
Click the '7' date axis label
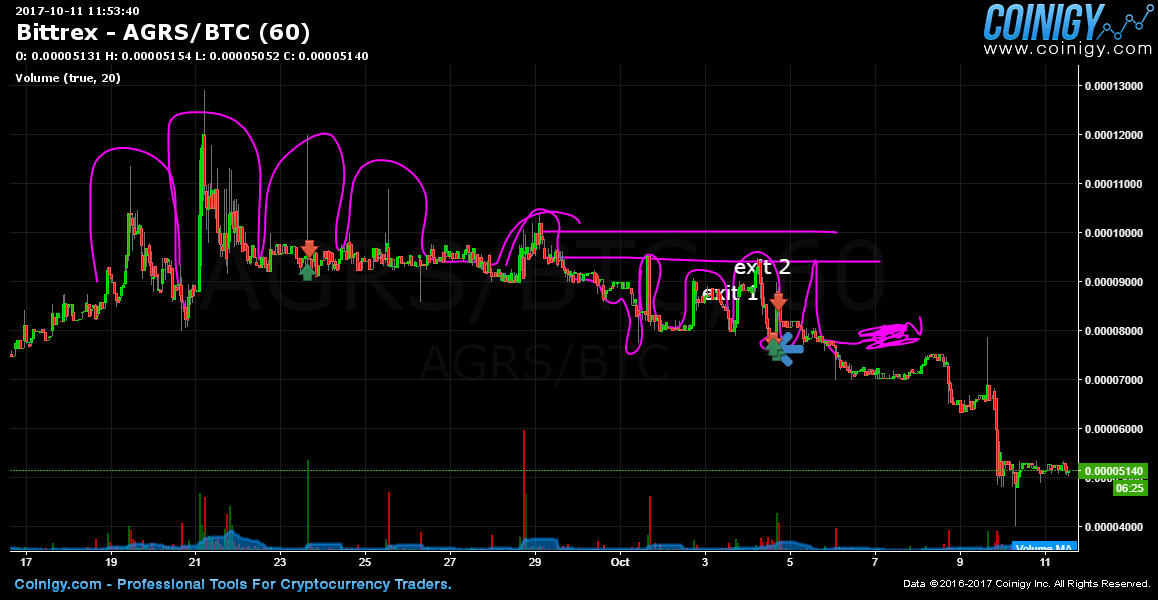(875, 562)
